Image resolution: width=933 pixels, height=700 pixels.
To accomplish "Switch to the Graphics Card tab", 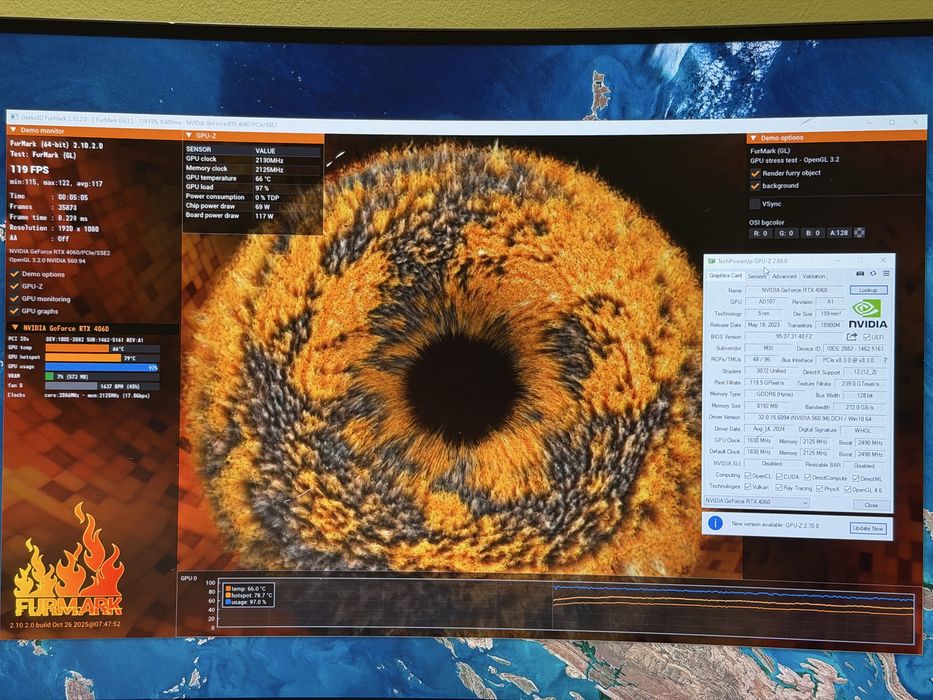I will click(x=725, y=276).
